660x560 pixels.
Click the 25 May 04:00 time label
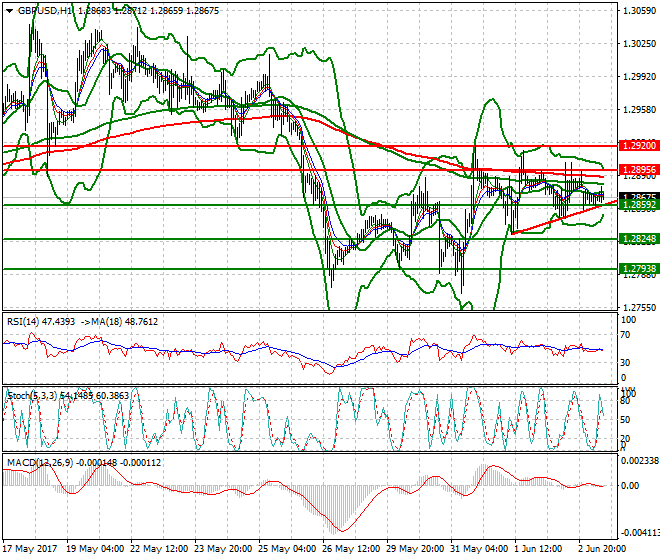coord(287,549)
